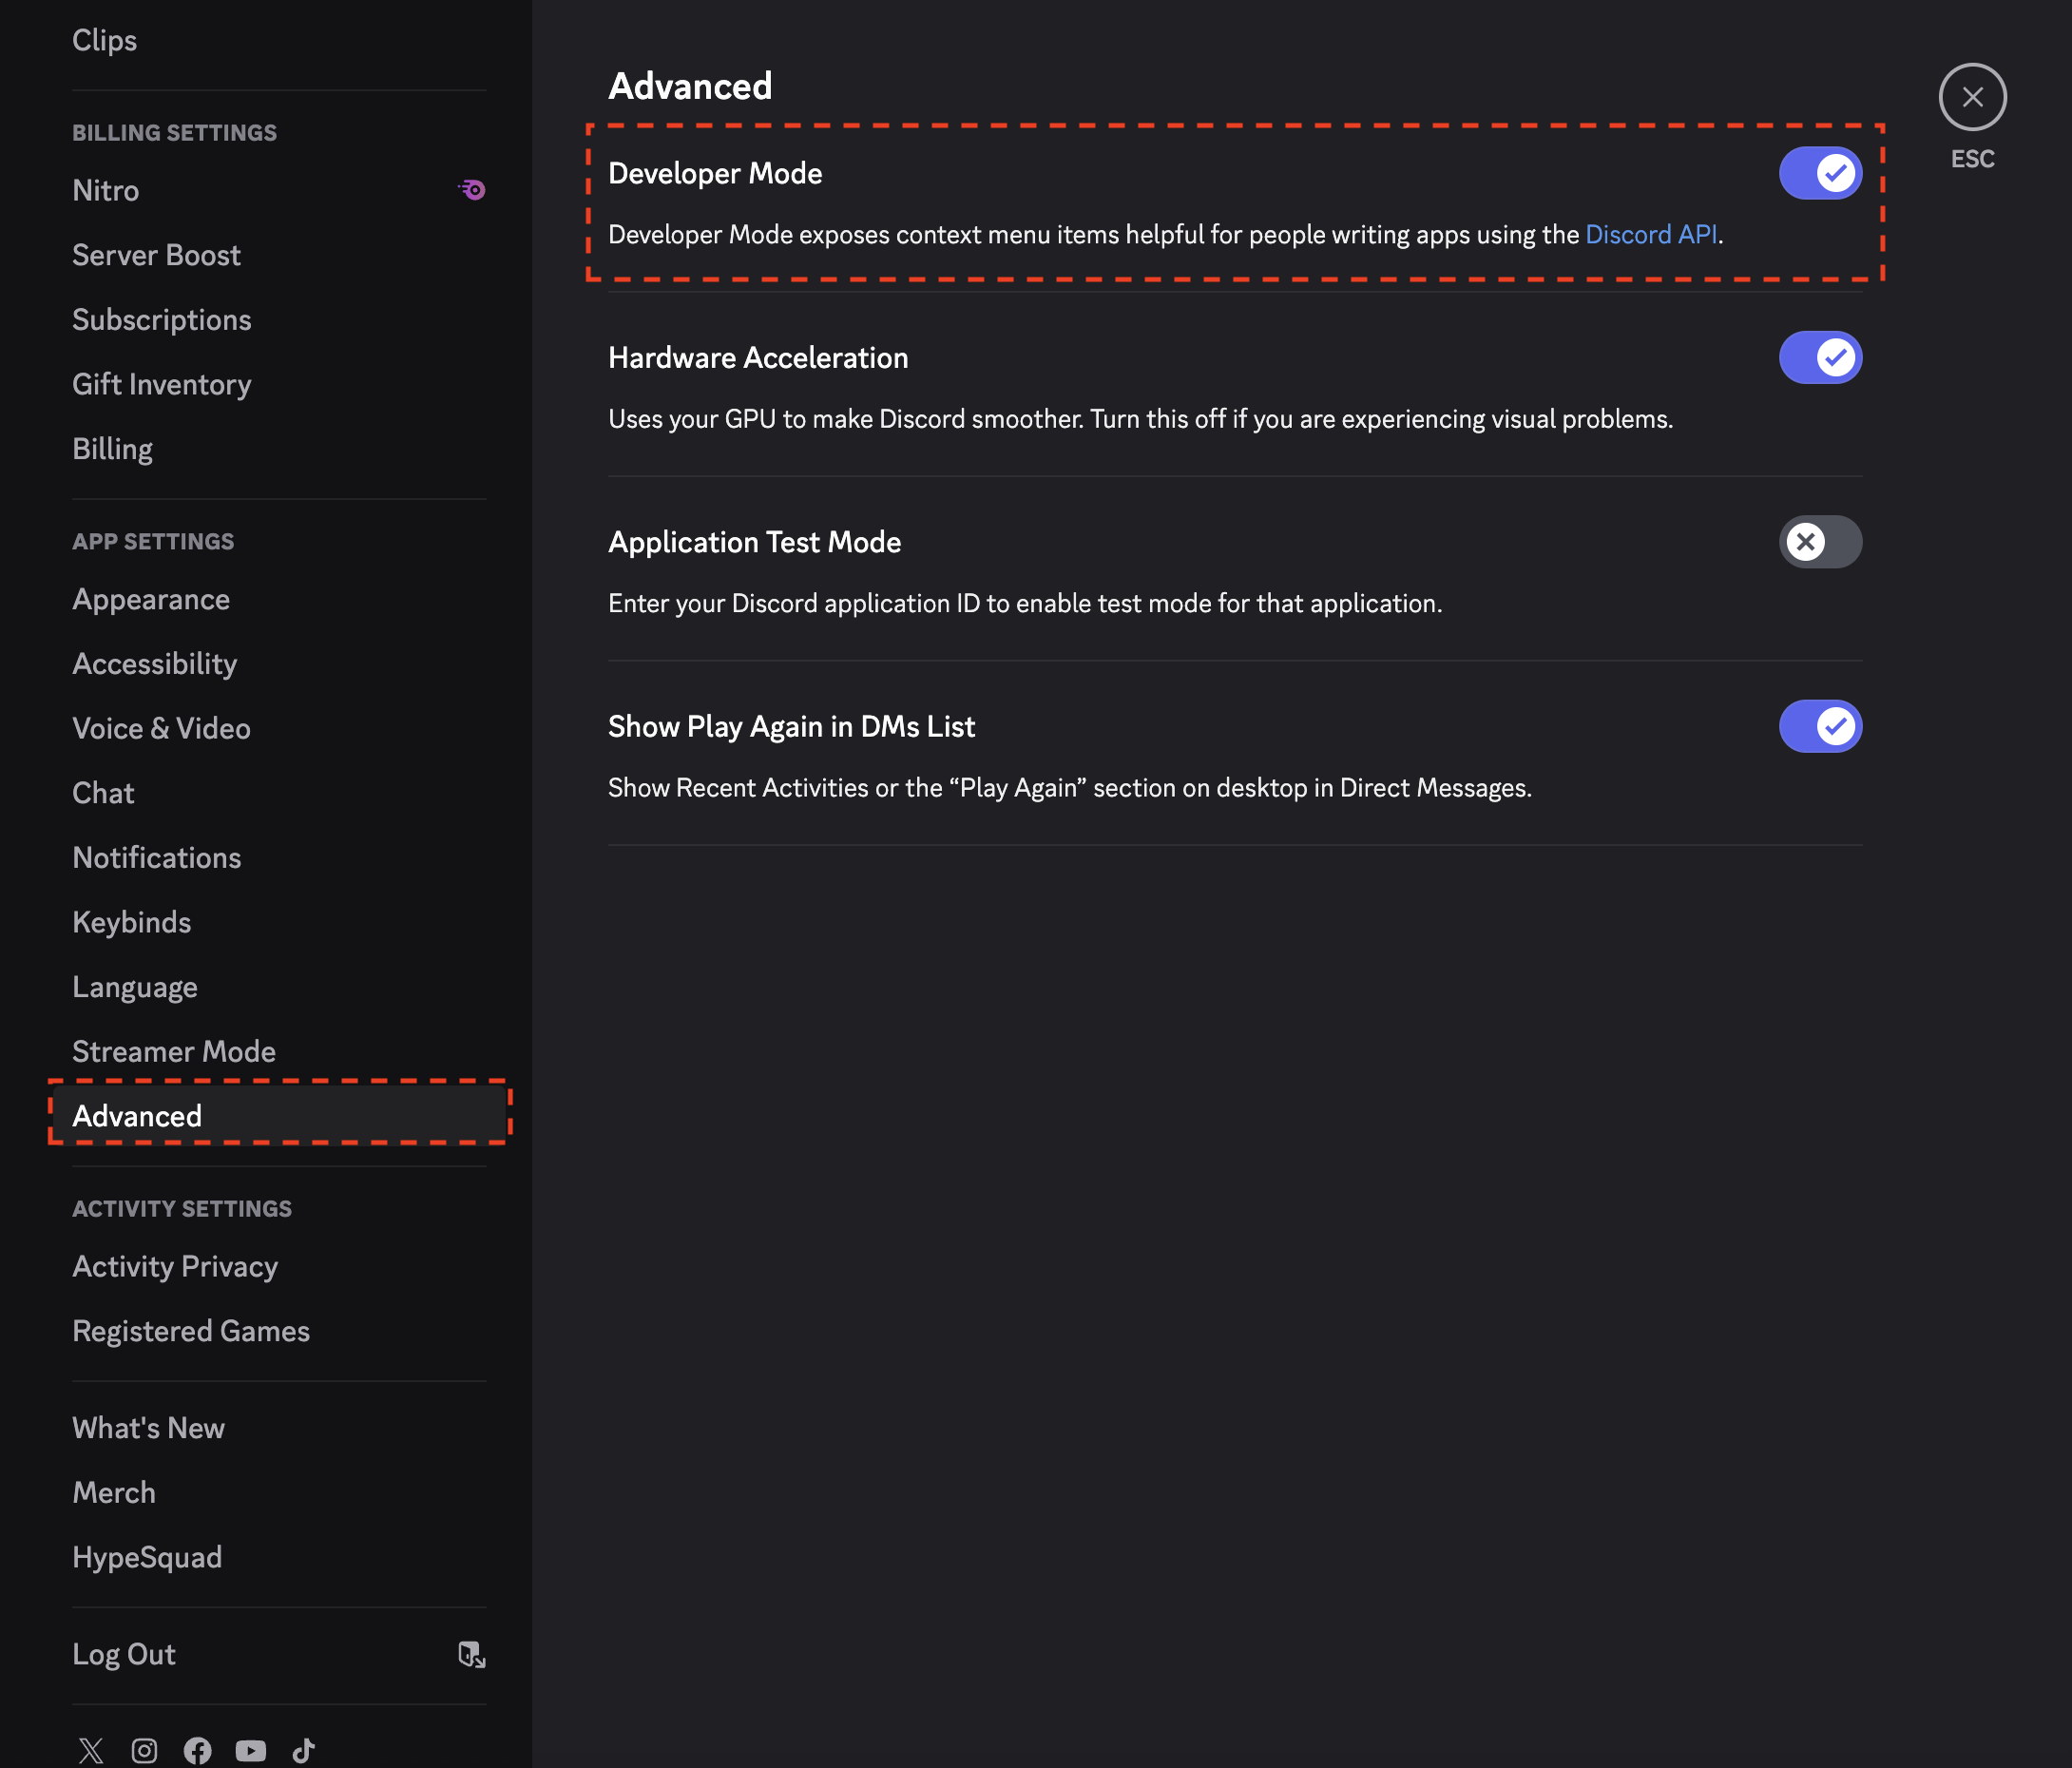The image size is (2072, 1768).
Task: Follow the Discord API link
Action: pos(1651,234)
